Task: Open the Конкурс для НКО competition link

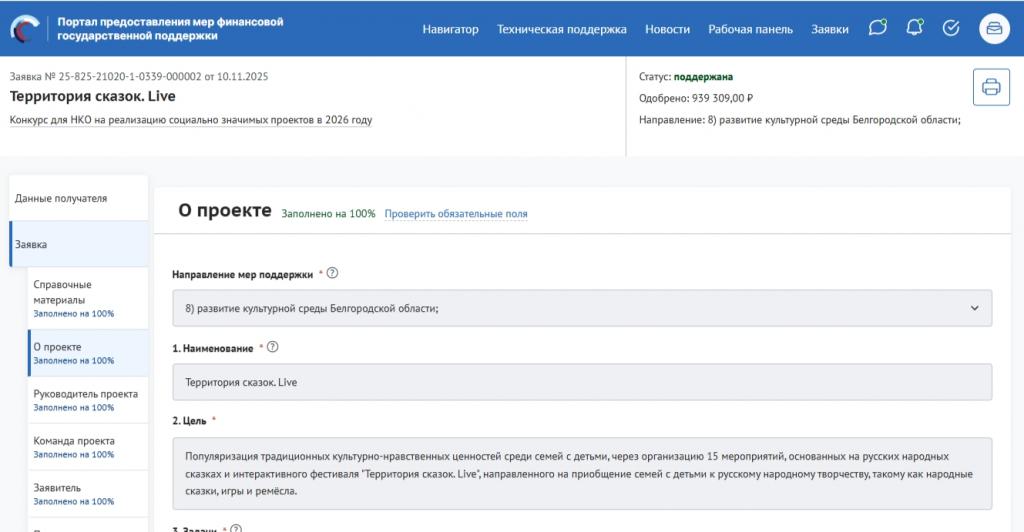Action: pos(190,120)
